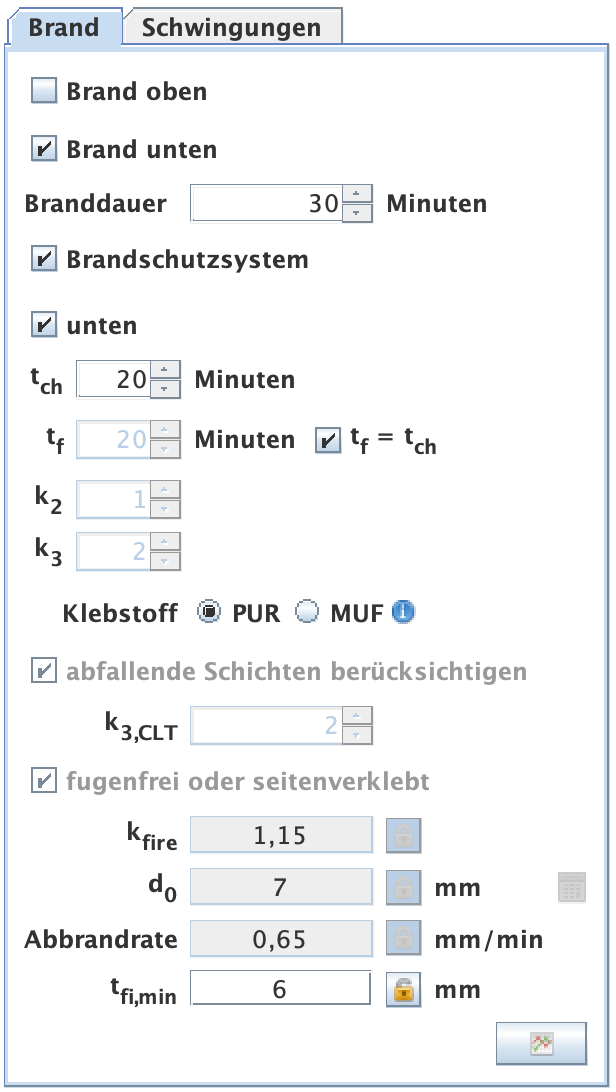Image resolution: width=616 pixels, height=1092 pixels.
Task: Enable the Brand oben checkbox
Action: tap(45, 92)
